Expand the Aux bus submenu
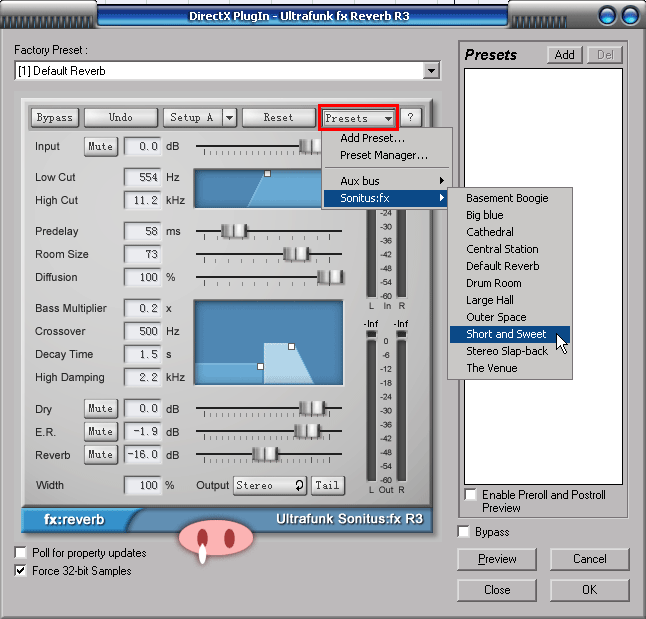646x619 pixels. [x=386, y=181]
